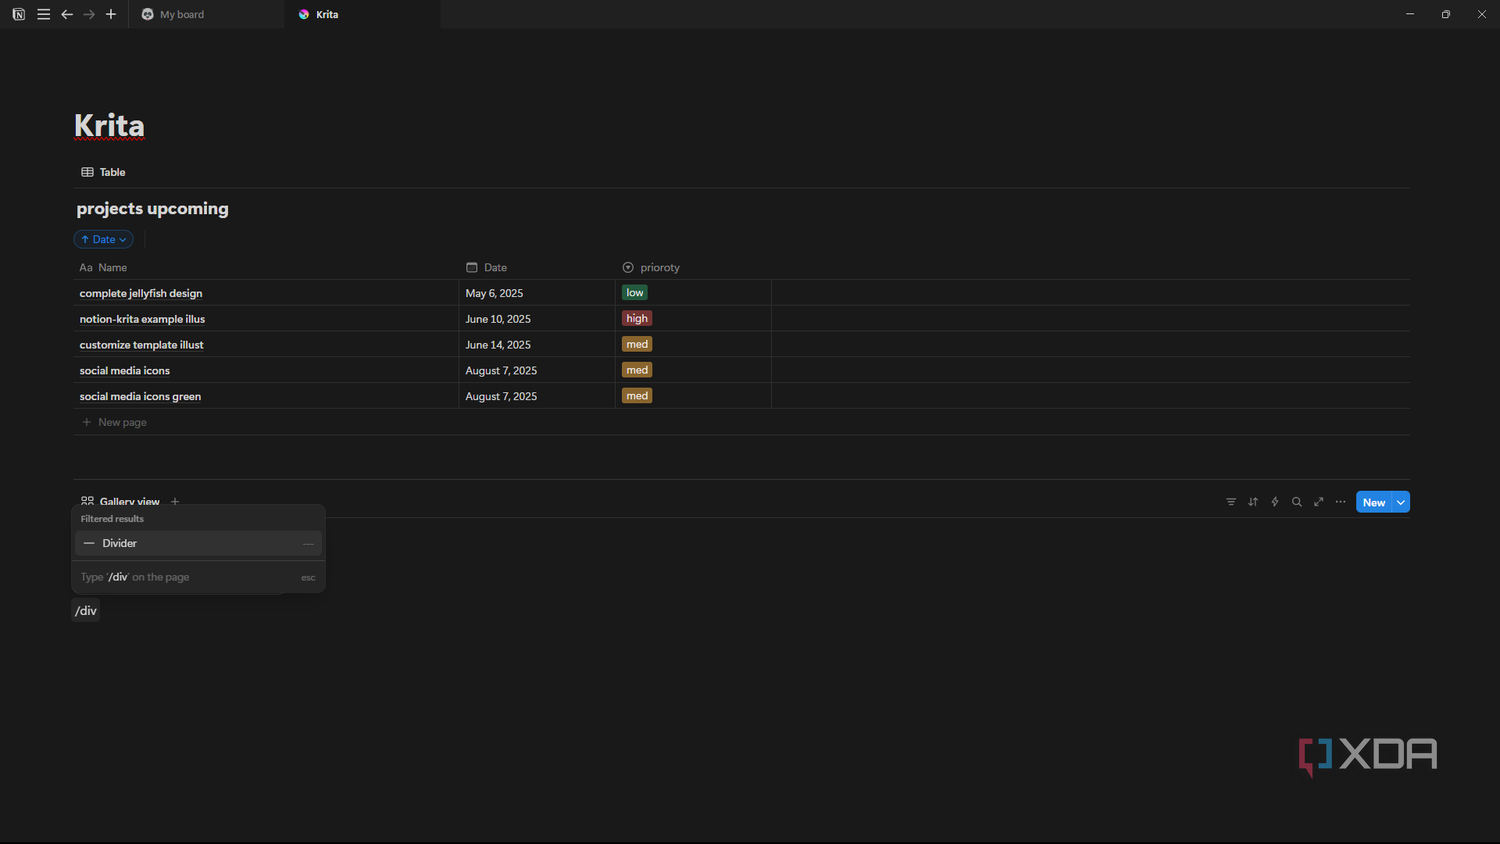
Task: Click the Date column header
Action: pyautogui.click(x=487, y=267)
